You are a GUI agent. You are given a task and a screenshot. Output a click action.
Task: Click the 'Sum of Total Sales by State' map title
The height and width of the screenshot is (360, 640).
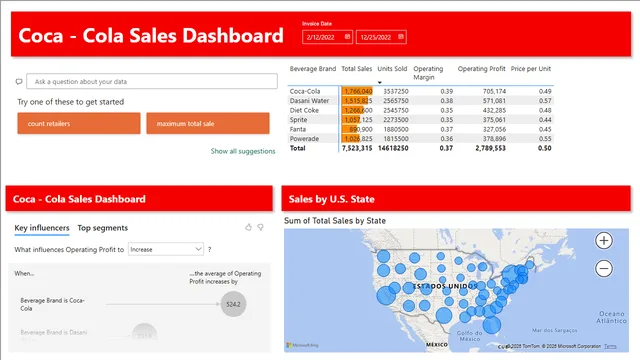tap(335, 221)
